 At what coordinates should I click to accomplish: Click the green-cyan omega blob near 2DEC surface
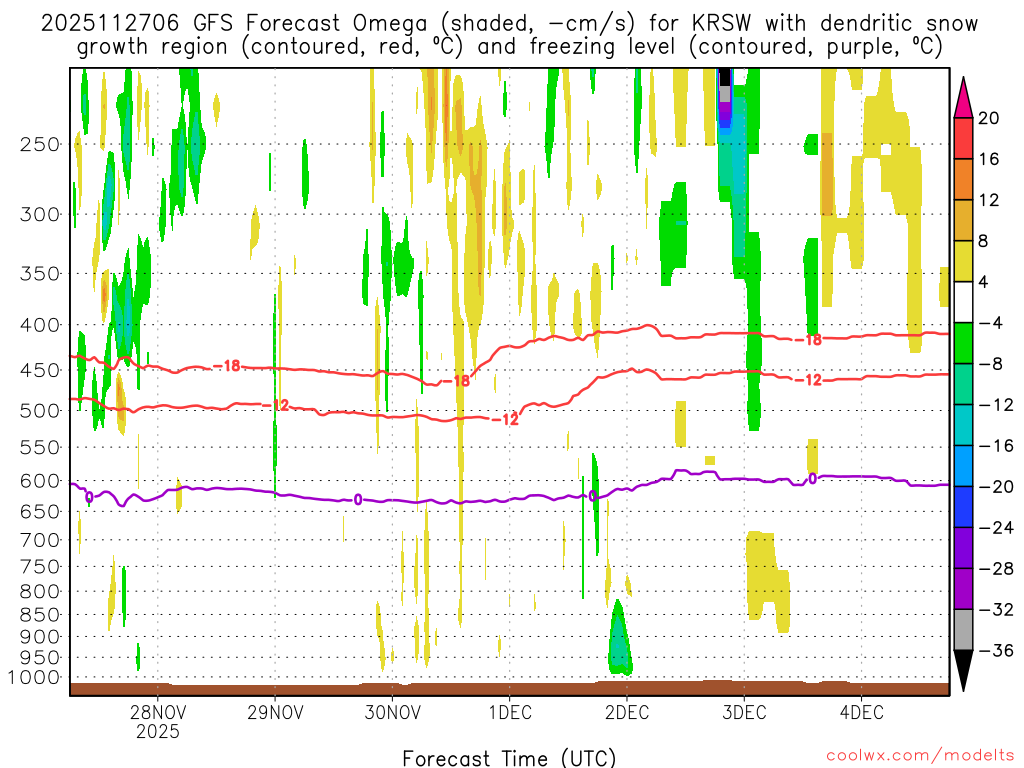coord(619,641)
